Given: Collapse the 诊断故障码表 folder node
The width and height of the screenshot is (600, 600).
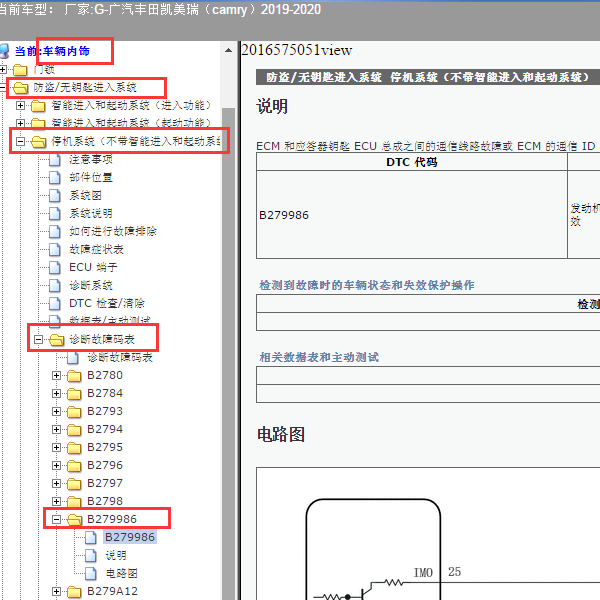Looking at the screenshot, I should click(x=38, y=339).
